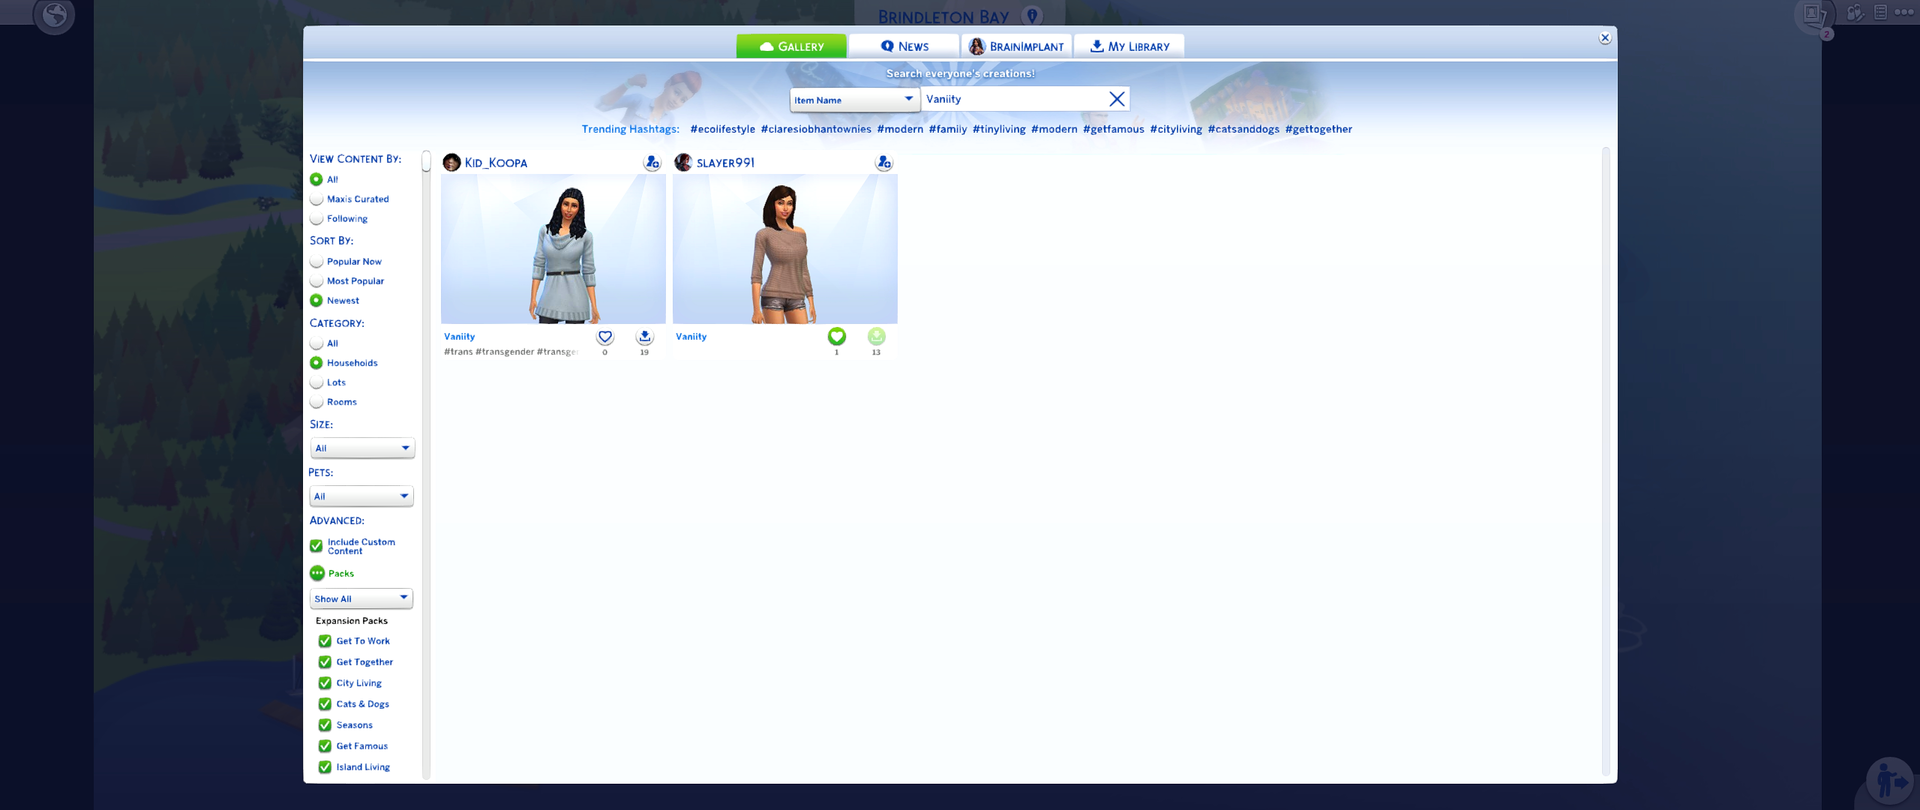The width and height of the screenshot is (1920, 810).
Task: Click the #getfamous hashtag
Action: click(x=1113, y=129)
